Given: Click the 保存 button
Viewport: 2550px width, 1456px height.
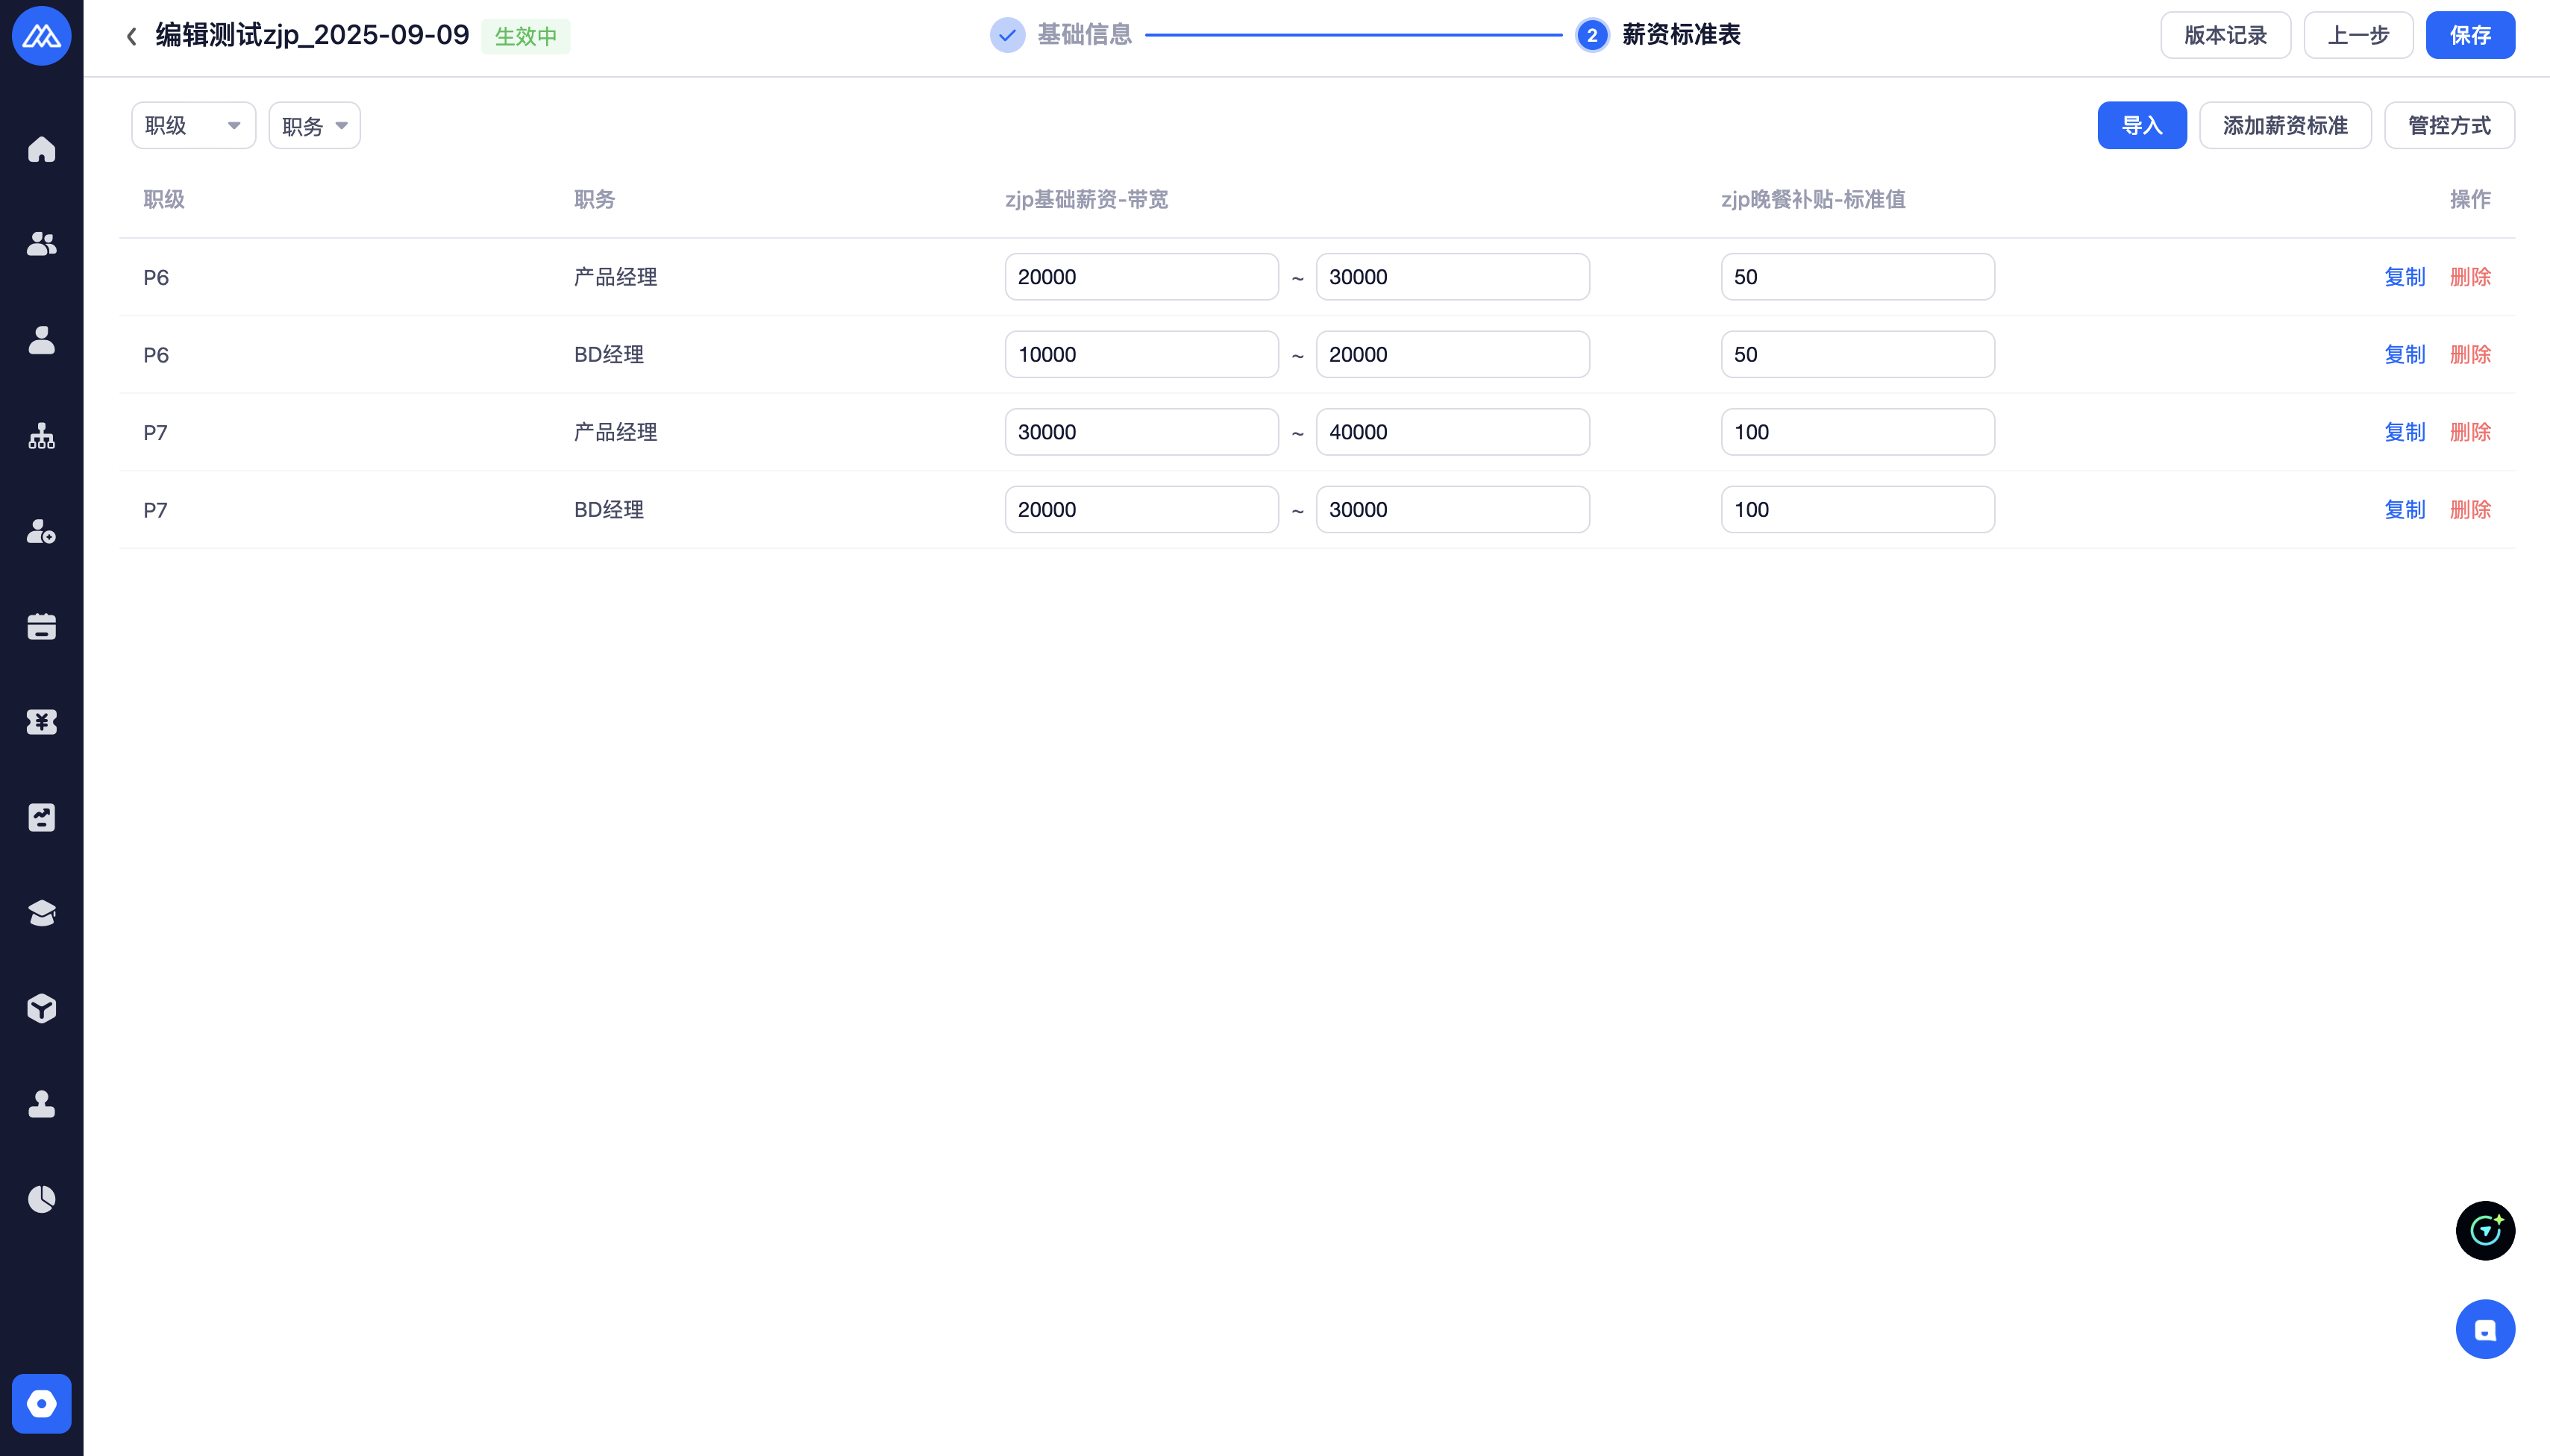Looking at the screenshot, I should point(2470,36).
